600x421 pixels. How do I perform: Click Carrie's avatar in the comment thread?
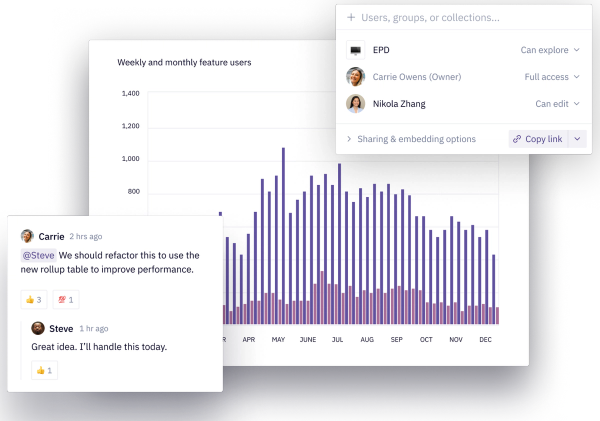27,236
